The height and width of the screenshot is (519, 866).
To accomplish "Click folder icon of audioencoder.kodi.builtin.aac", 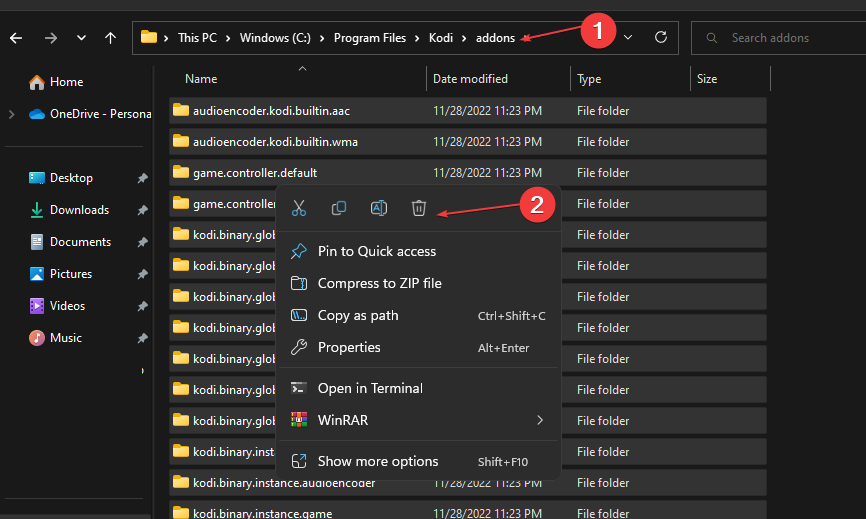I will (181, 110).
